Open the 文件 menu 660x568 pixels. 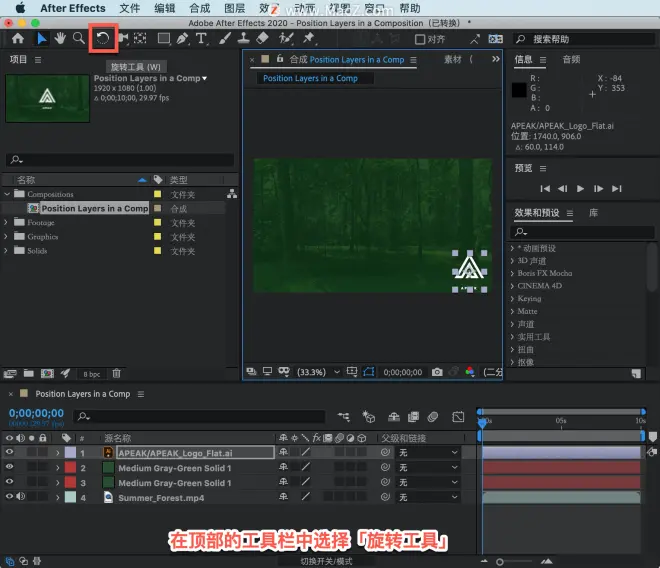click(x=130, y=8)
